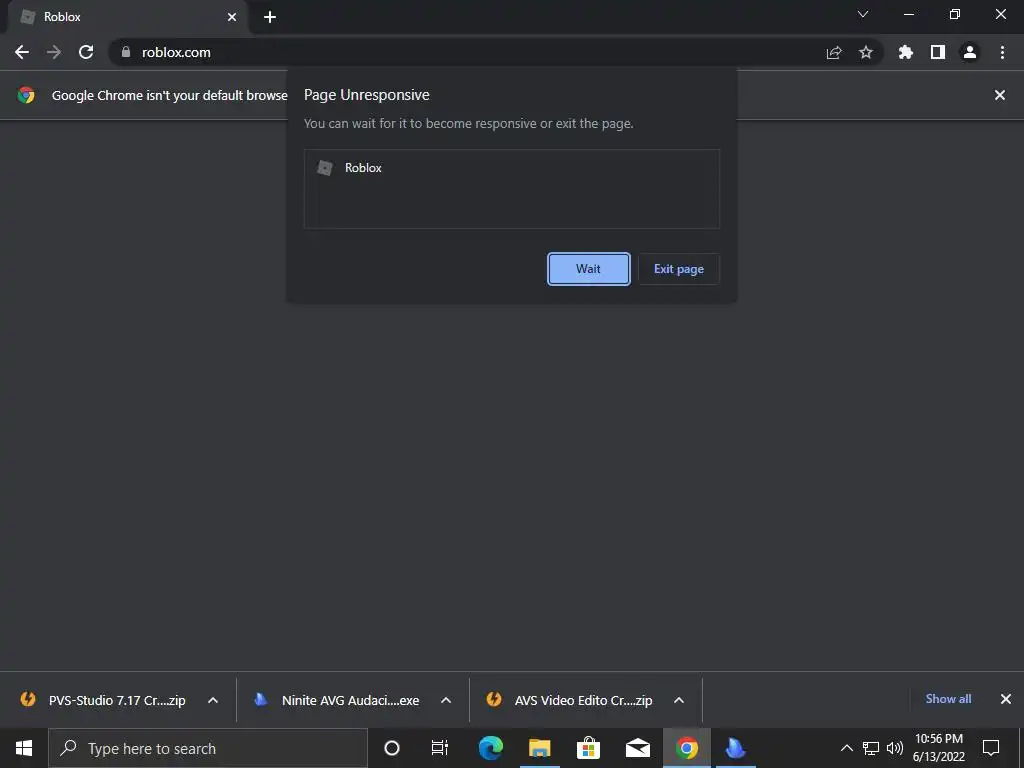Open the Action Center notifications icon
This screenshot has width=1024, height=768.
[991, 748]
